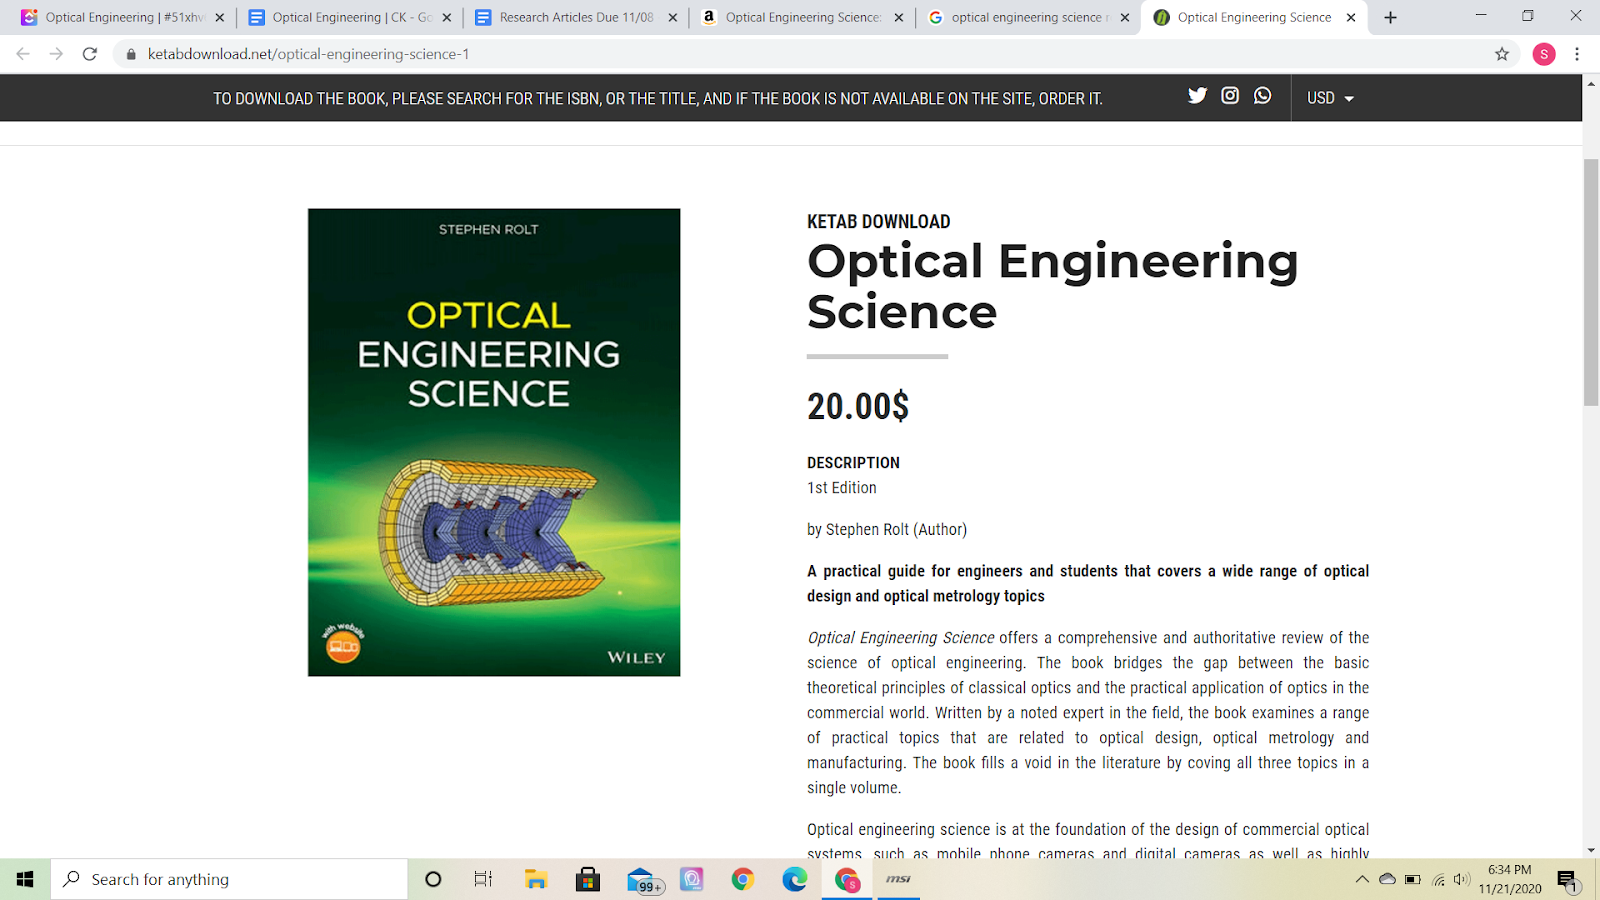Screen dimensions: 1600x900
Task: Open the volume control in the tray
Action: pyautogui.click(x=1462, y=880)
